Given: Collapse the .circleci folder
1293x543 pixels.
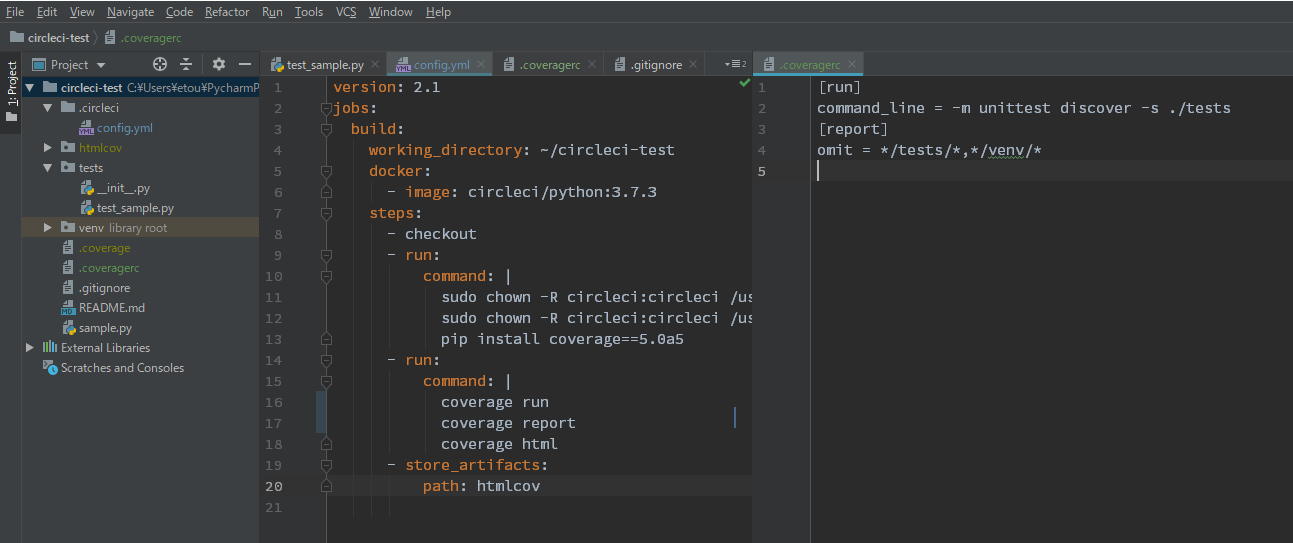Looking at the screenshot, I should point(47,108).
